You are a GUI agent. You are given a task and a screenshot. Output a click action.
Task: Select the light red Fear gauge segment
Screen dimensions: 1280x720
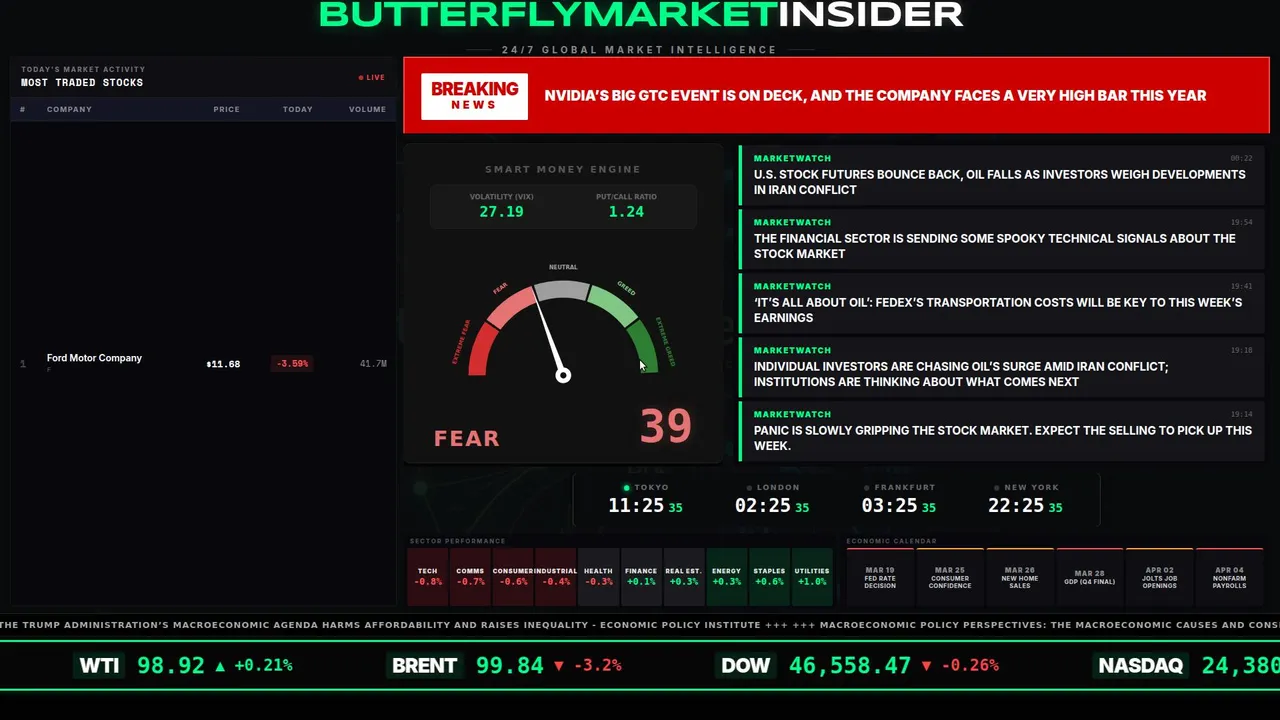[x=510, y=306]
